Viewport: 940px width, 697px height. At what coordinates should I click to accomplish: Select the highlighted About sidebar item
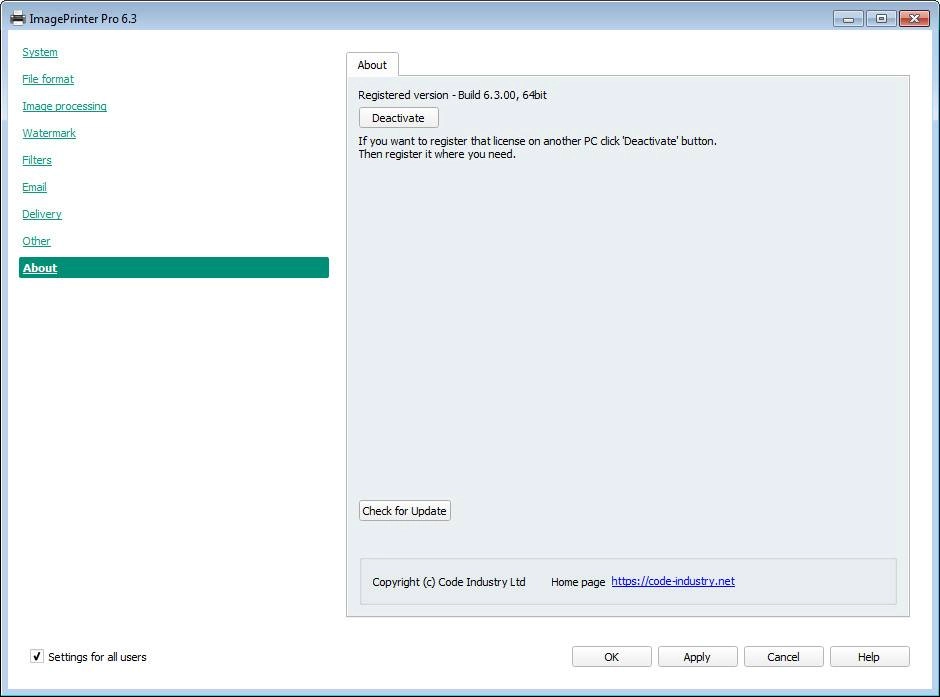[x=174, y=268]
